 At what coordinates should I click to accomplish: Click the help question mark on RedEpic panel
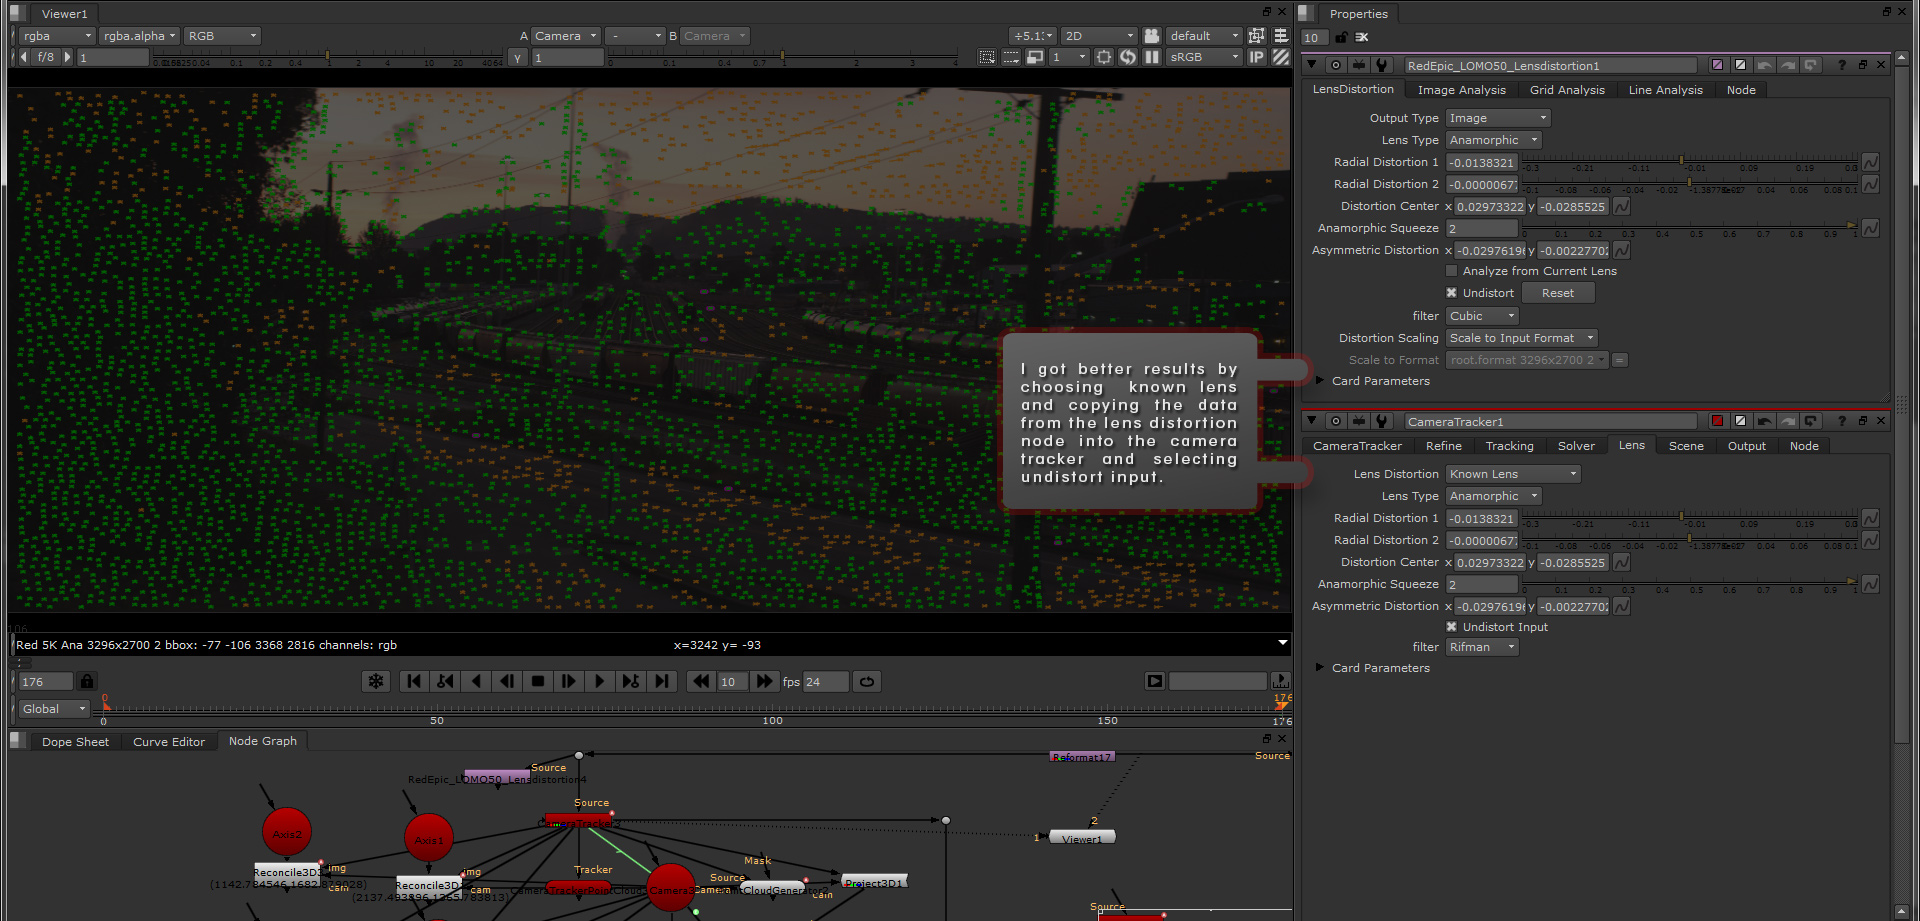[x=1841, y=65]
